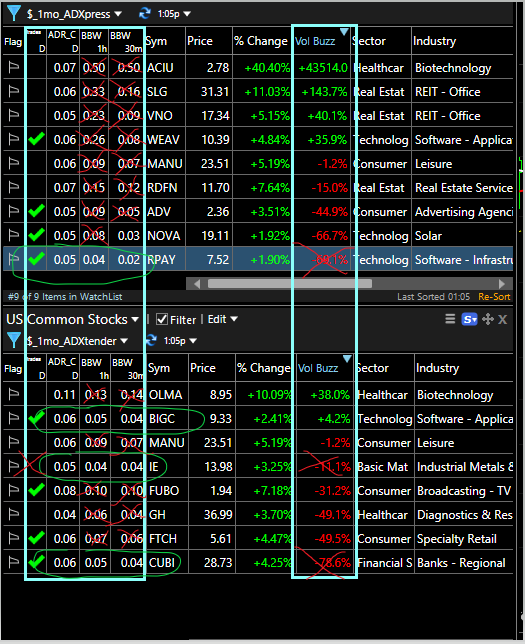Close the US Common Stocks panel with X
This screenshot has height=644, width=525.
(502, 320)
